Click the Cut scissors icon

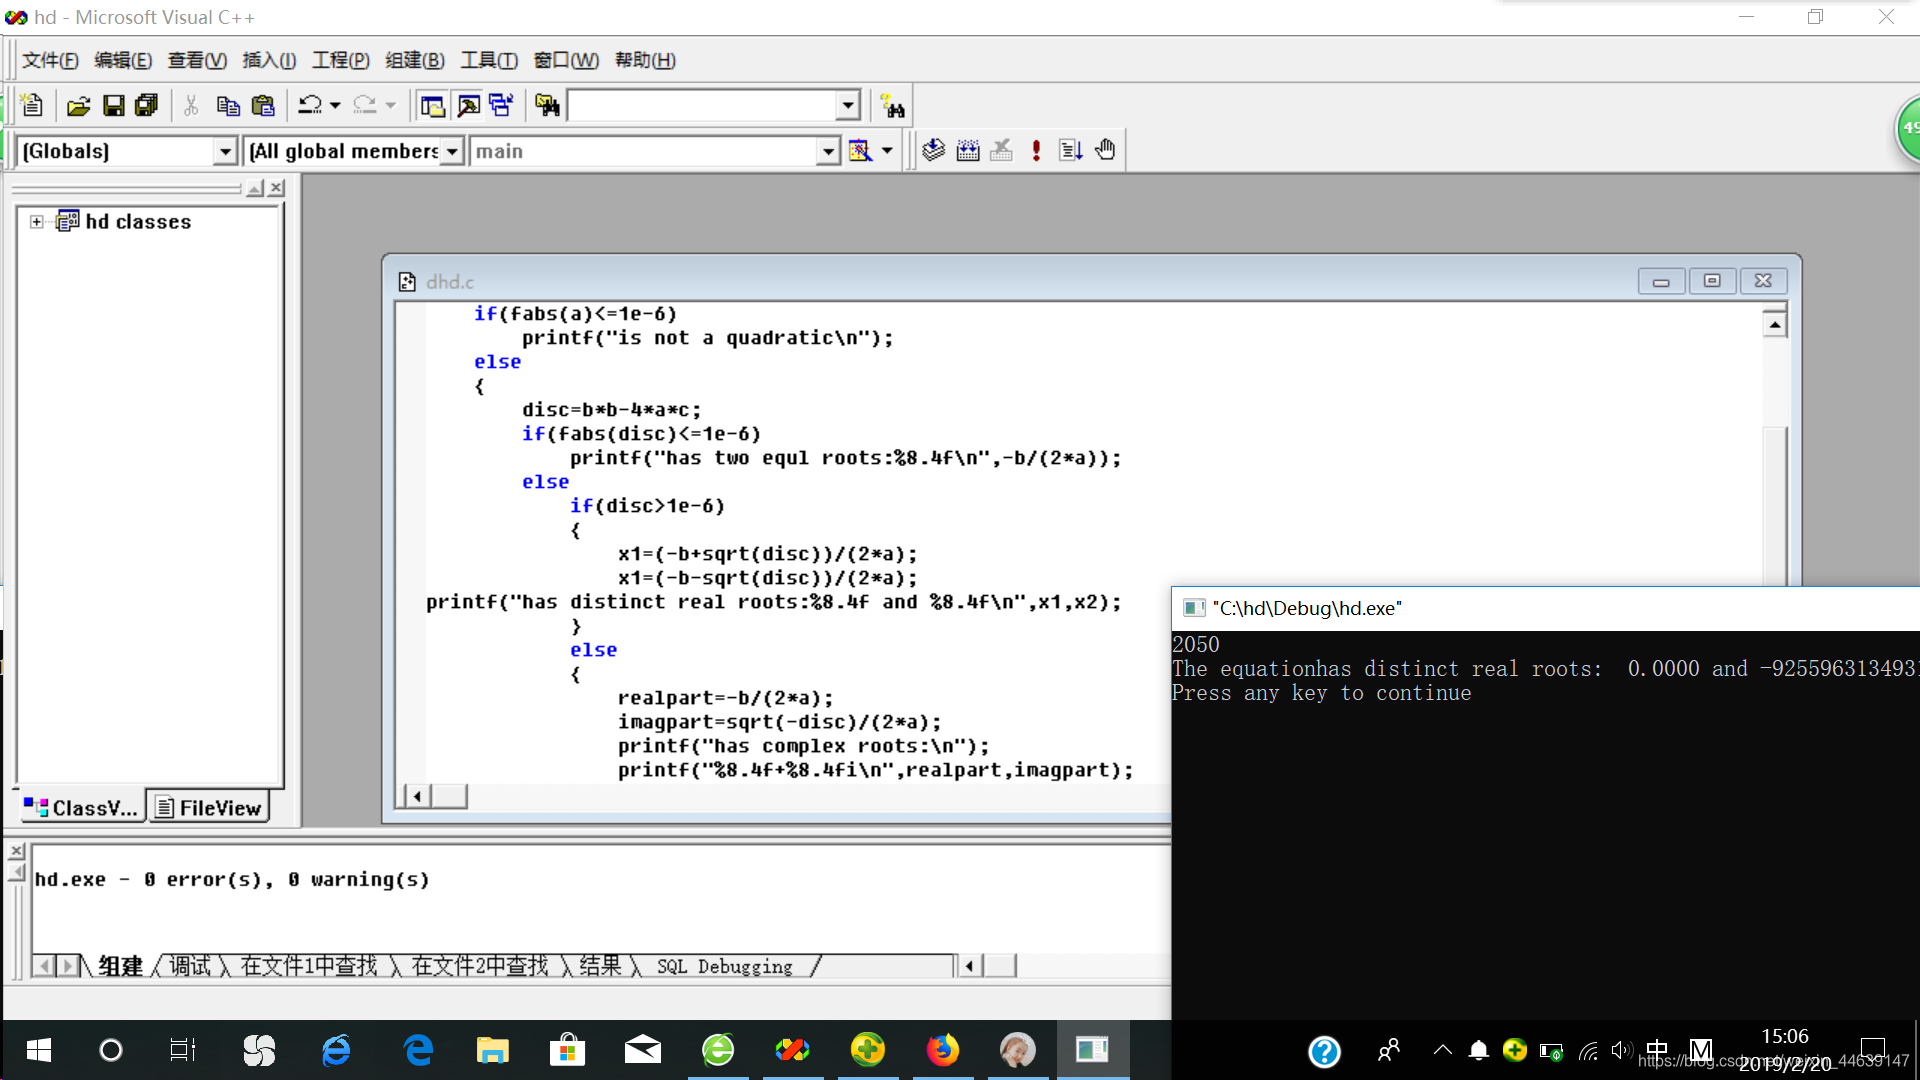191,105
